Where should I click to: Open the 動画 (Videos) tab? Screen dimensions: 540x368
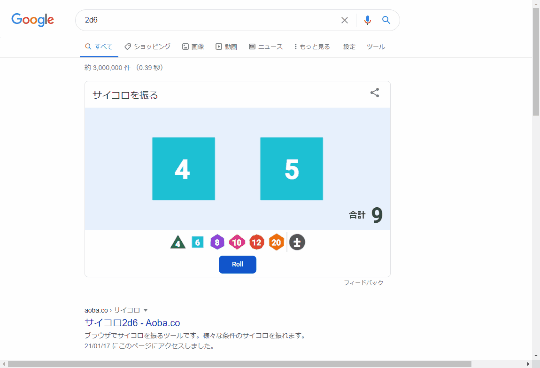pyautogui.click(x=226, y=46)
